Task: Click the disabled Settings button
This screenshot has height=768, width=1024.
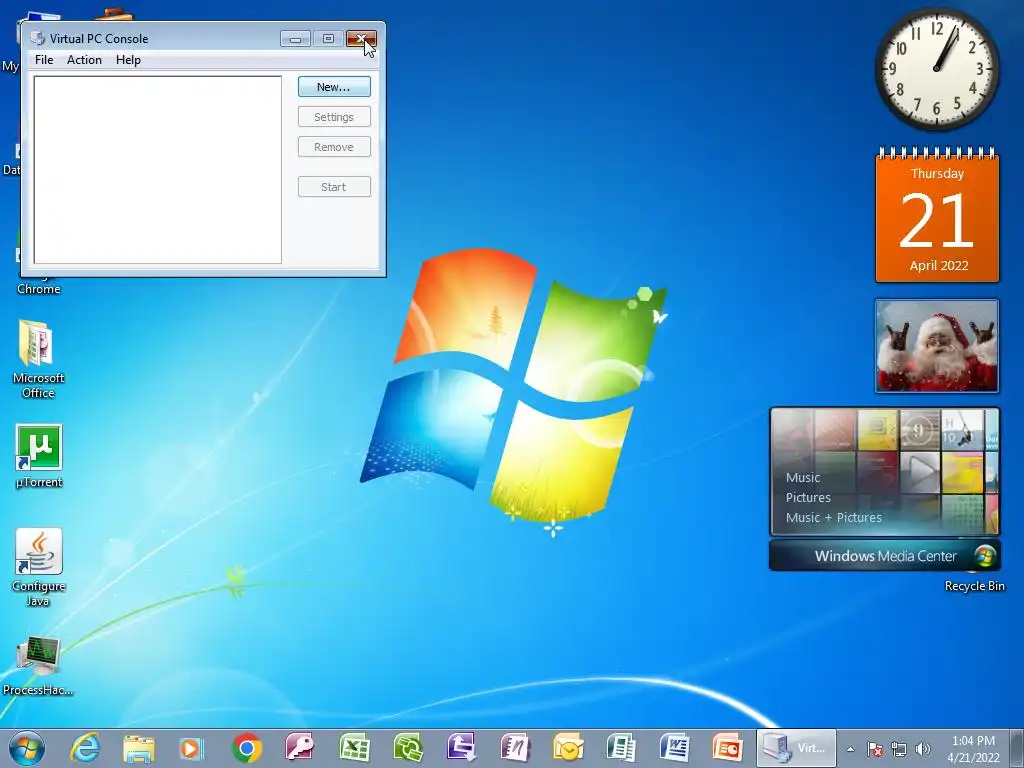Action: tap(334, 117)
